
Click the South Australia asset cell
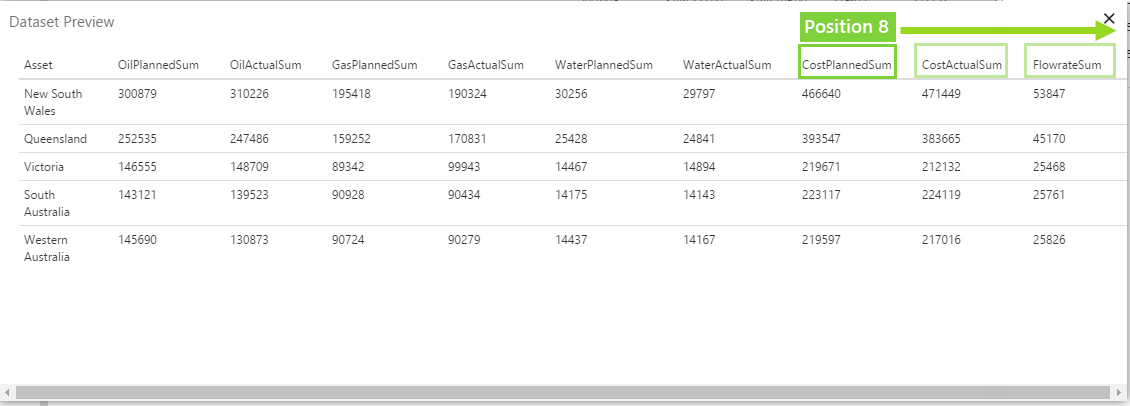pos(47,203)
